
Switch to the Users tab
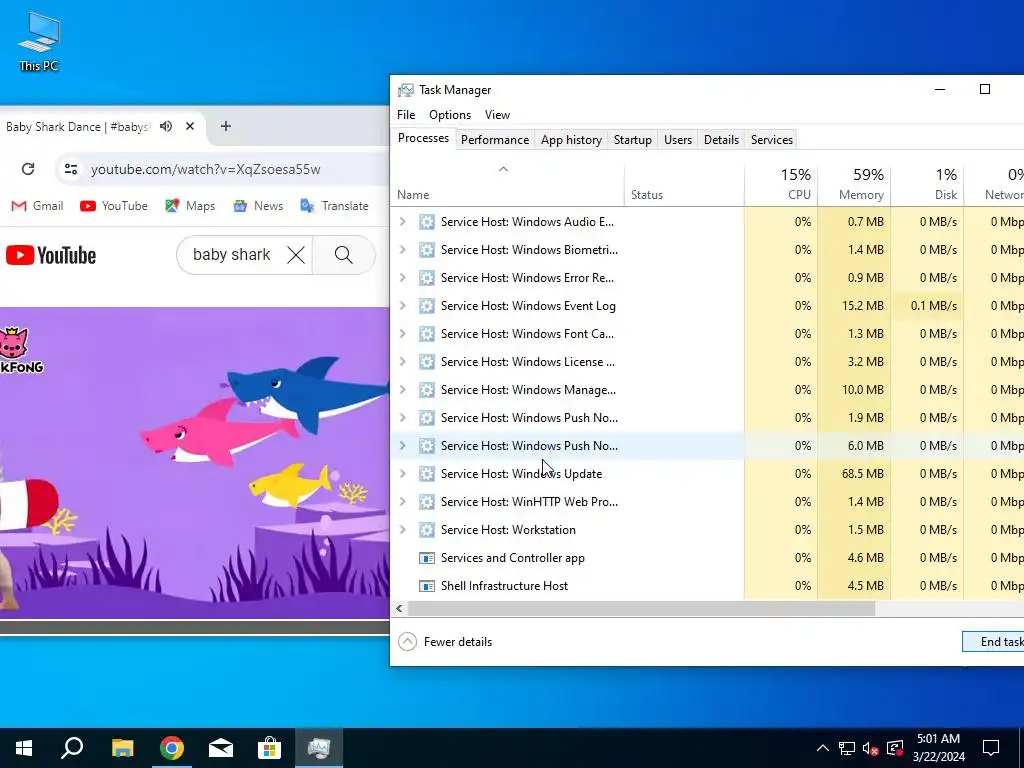678,140
